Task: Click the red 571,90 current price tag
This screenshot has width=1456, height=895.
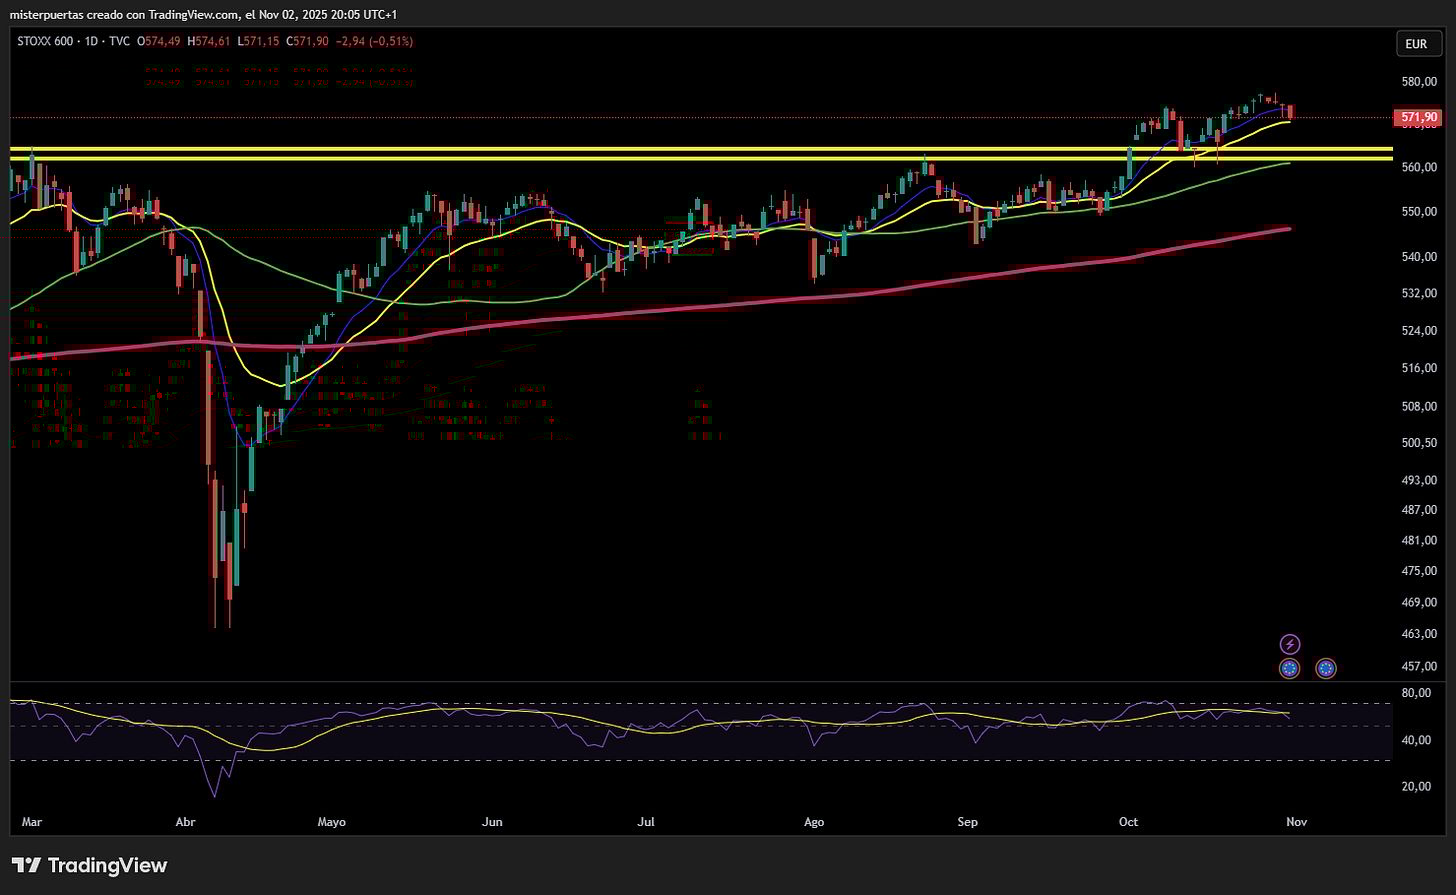Action: (x=1418, y=118)
